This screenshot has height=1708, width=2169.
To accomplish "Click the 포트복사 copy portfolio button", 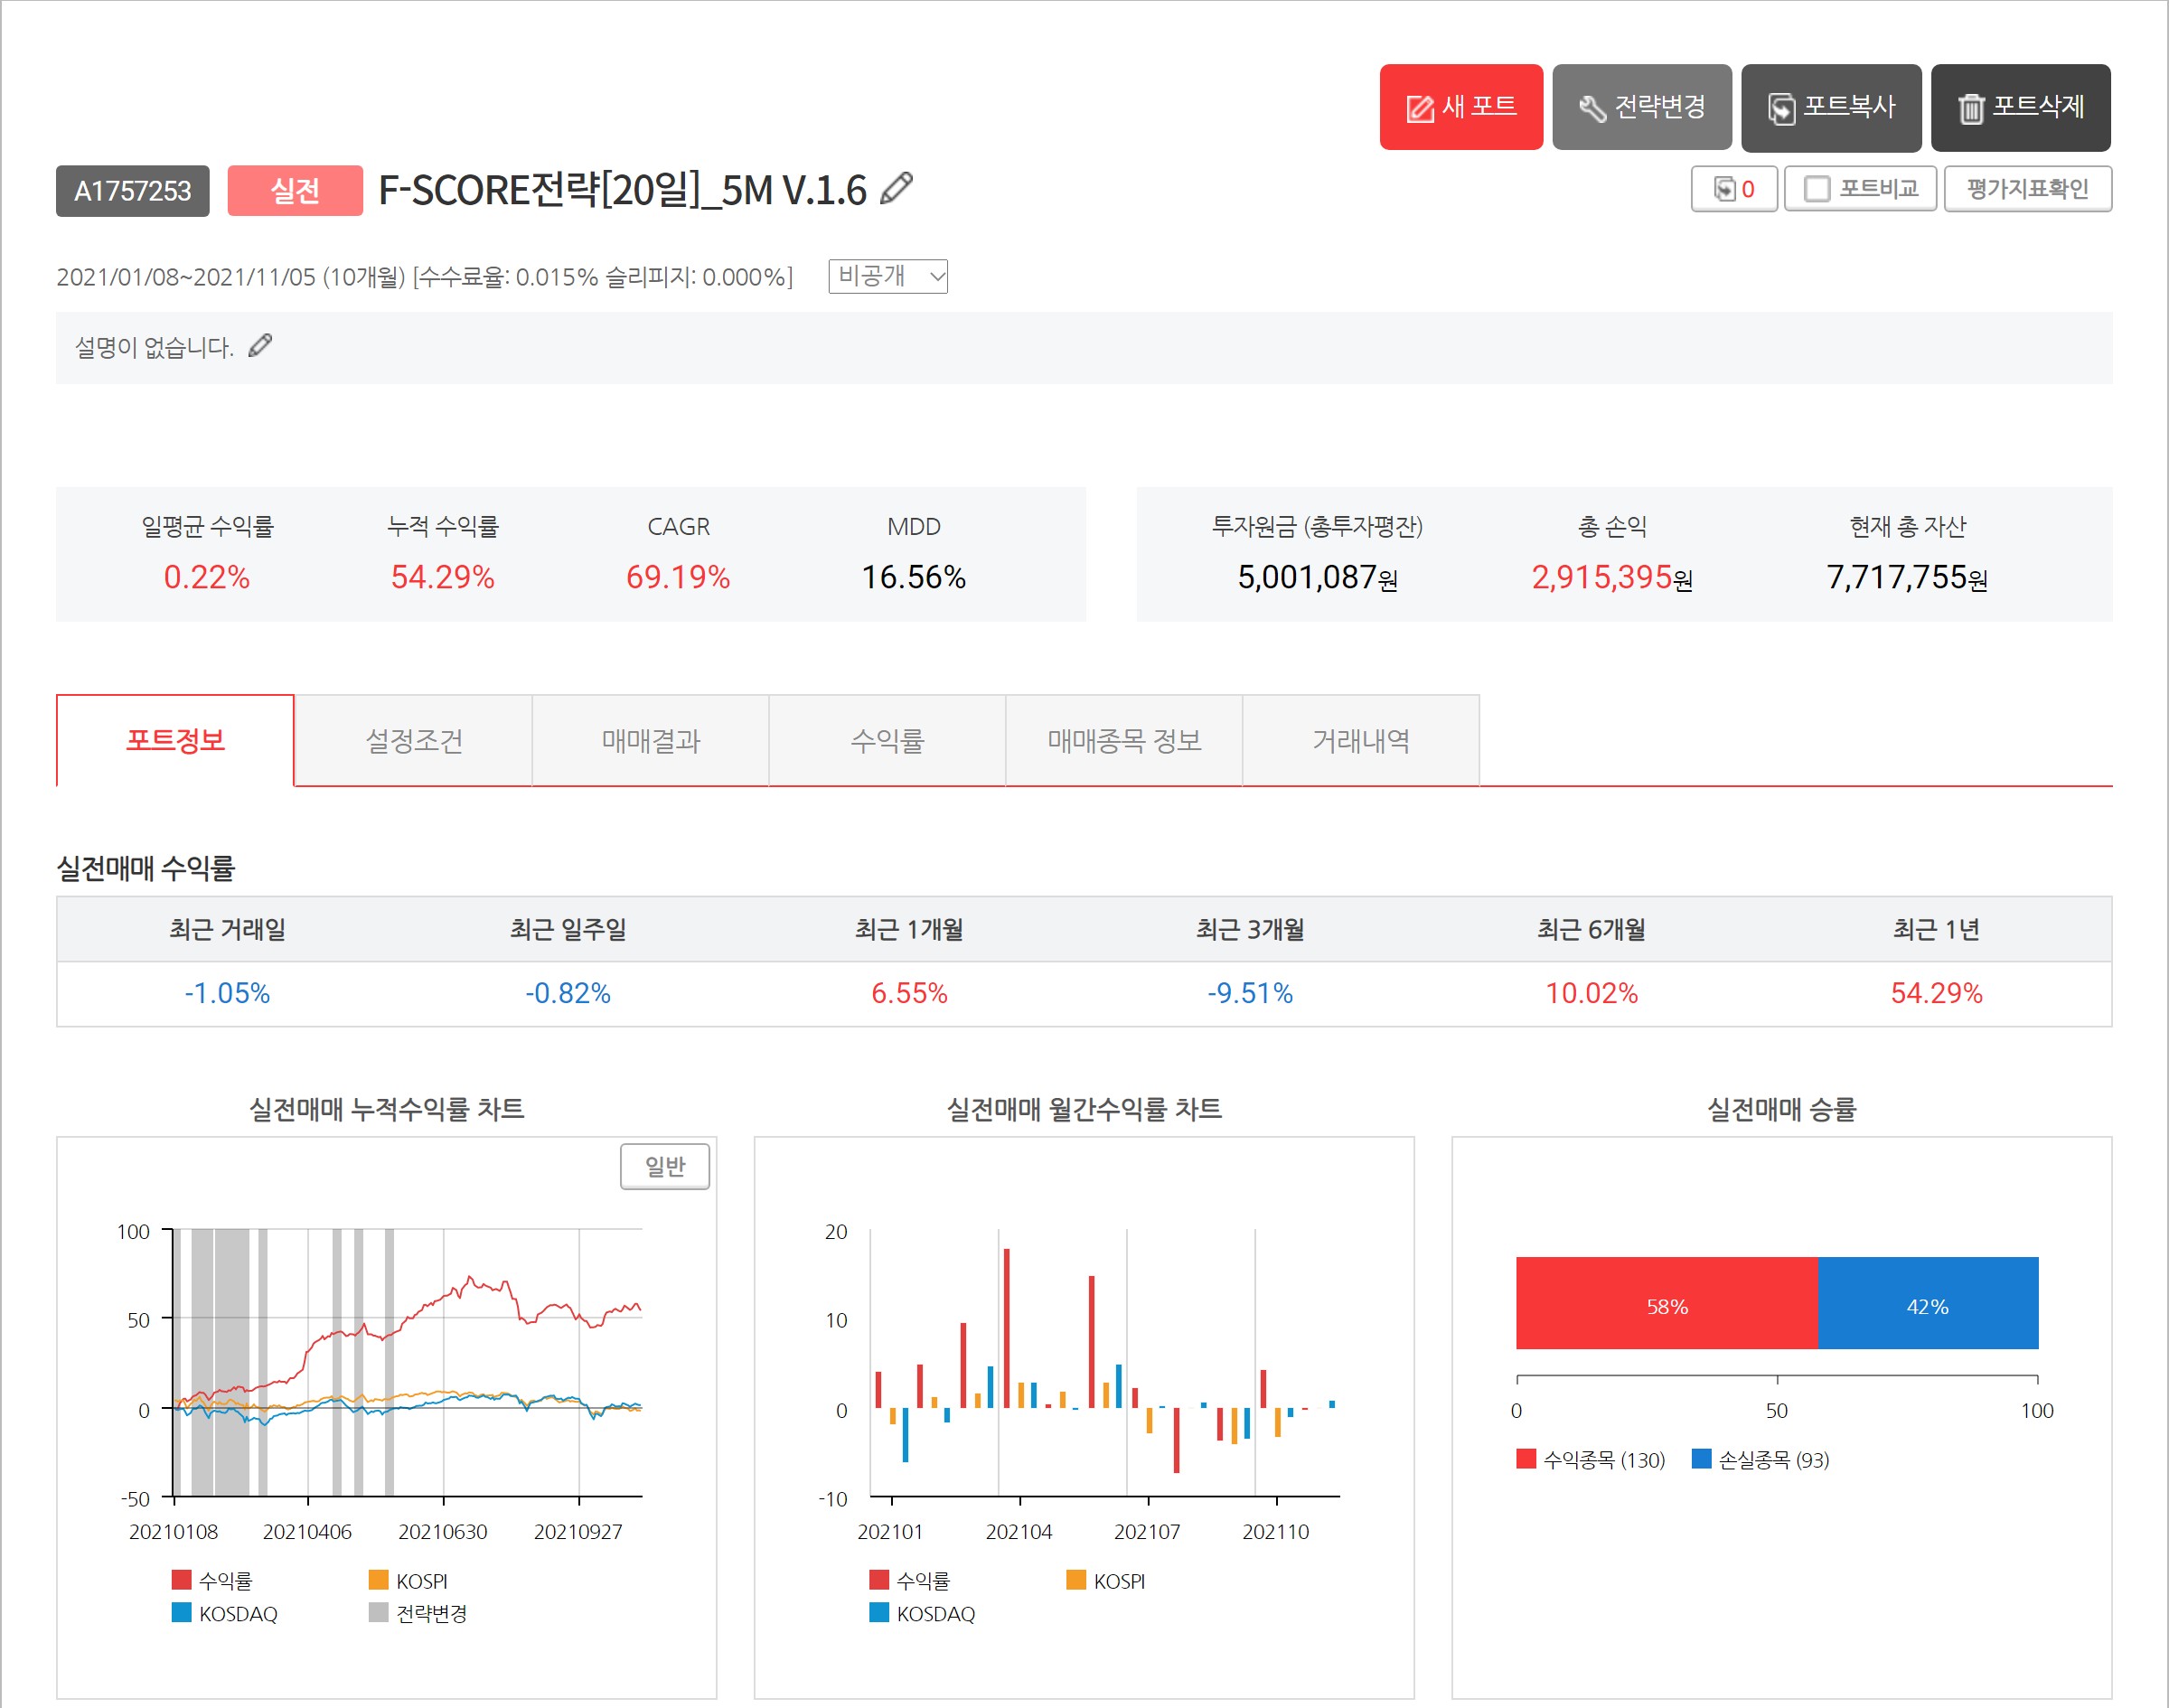I will coord(1830,107).
